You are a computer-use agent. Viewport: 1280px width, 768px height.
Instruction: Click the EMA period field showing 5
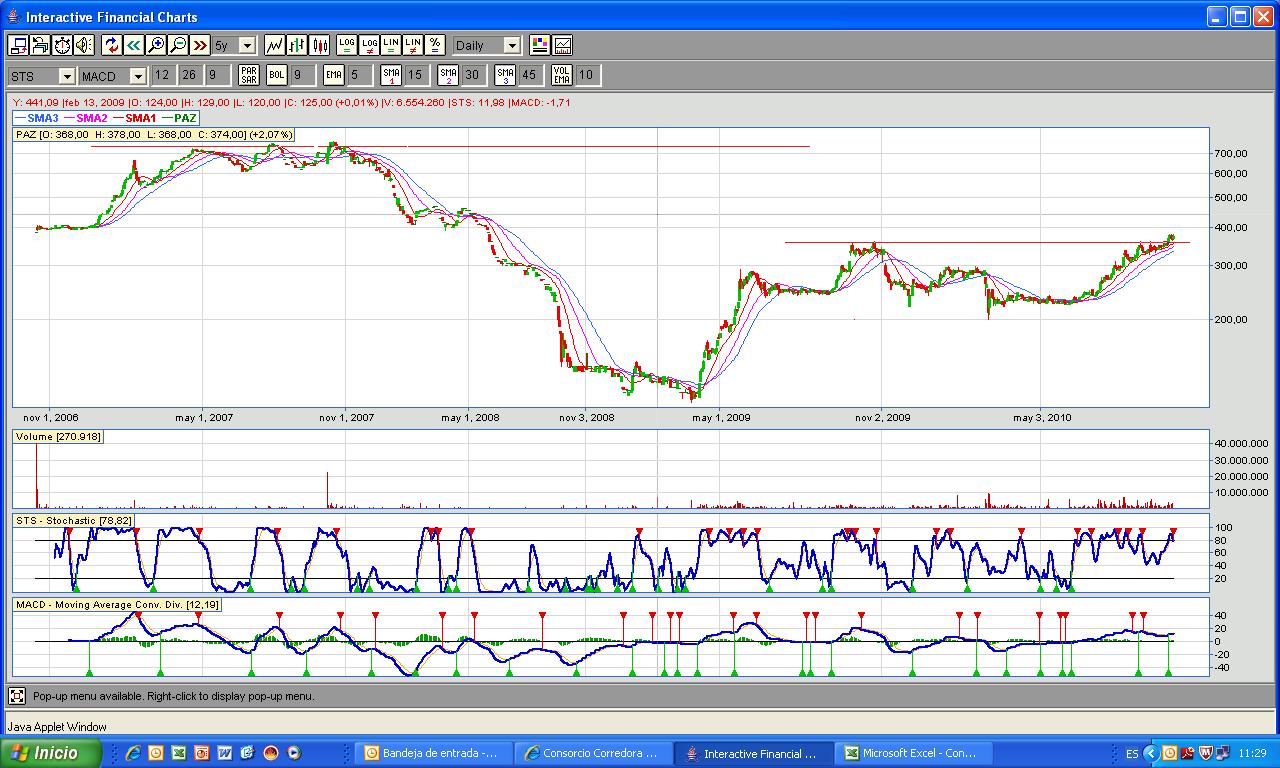pos(360,75)
